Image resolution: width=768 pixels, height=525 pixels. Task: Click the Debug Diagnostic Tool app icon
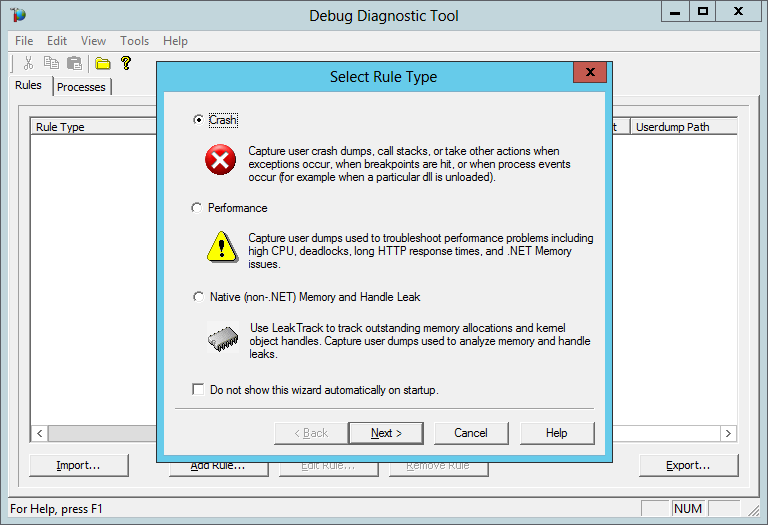pos(18,15)
